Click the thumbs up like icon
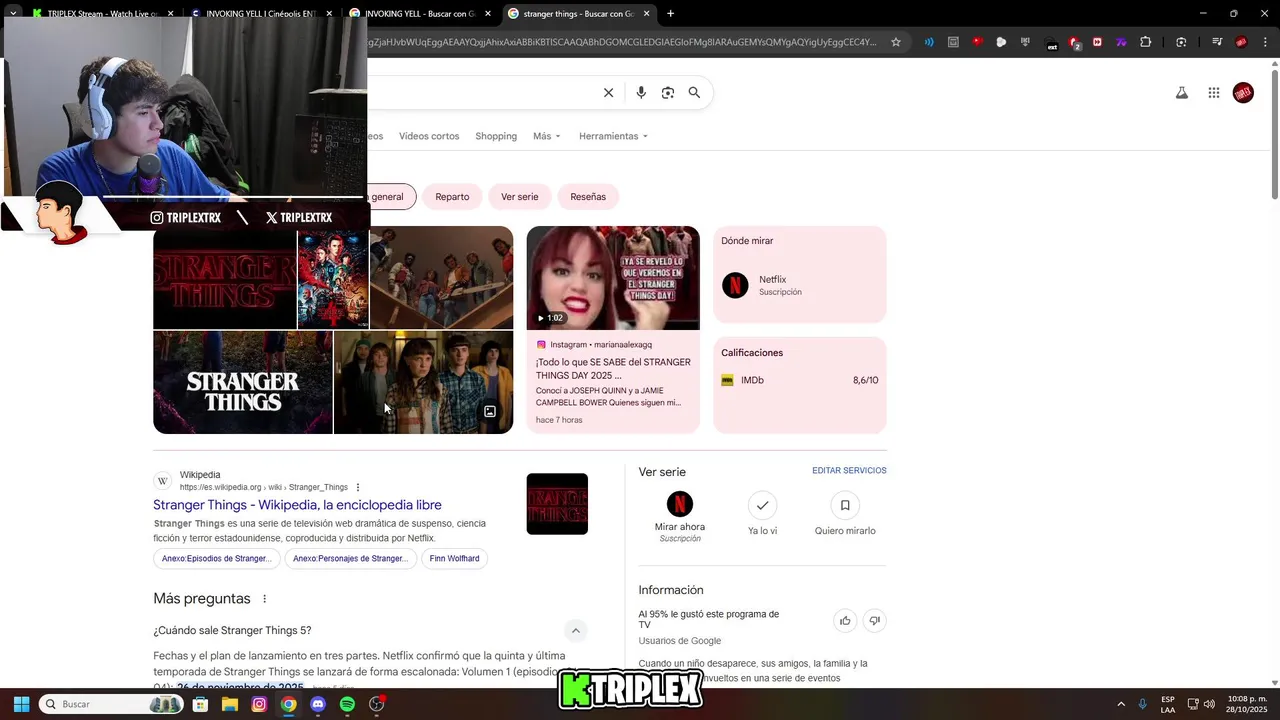Viewport: 1280px width, 720px height. click(845, 621)
